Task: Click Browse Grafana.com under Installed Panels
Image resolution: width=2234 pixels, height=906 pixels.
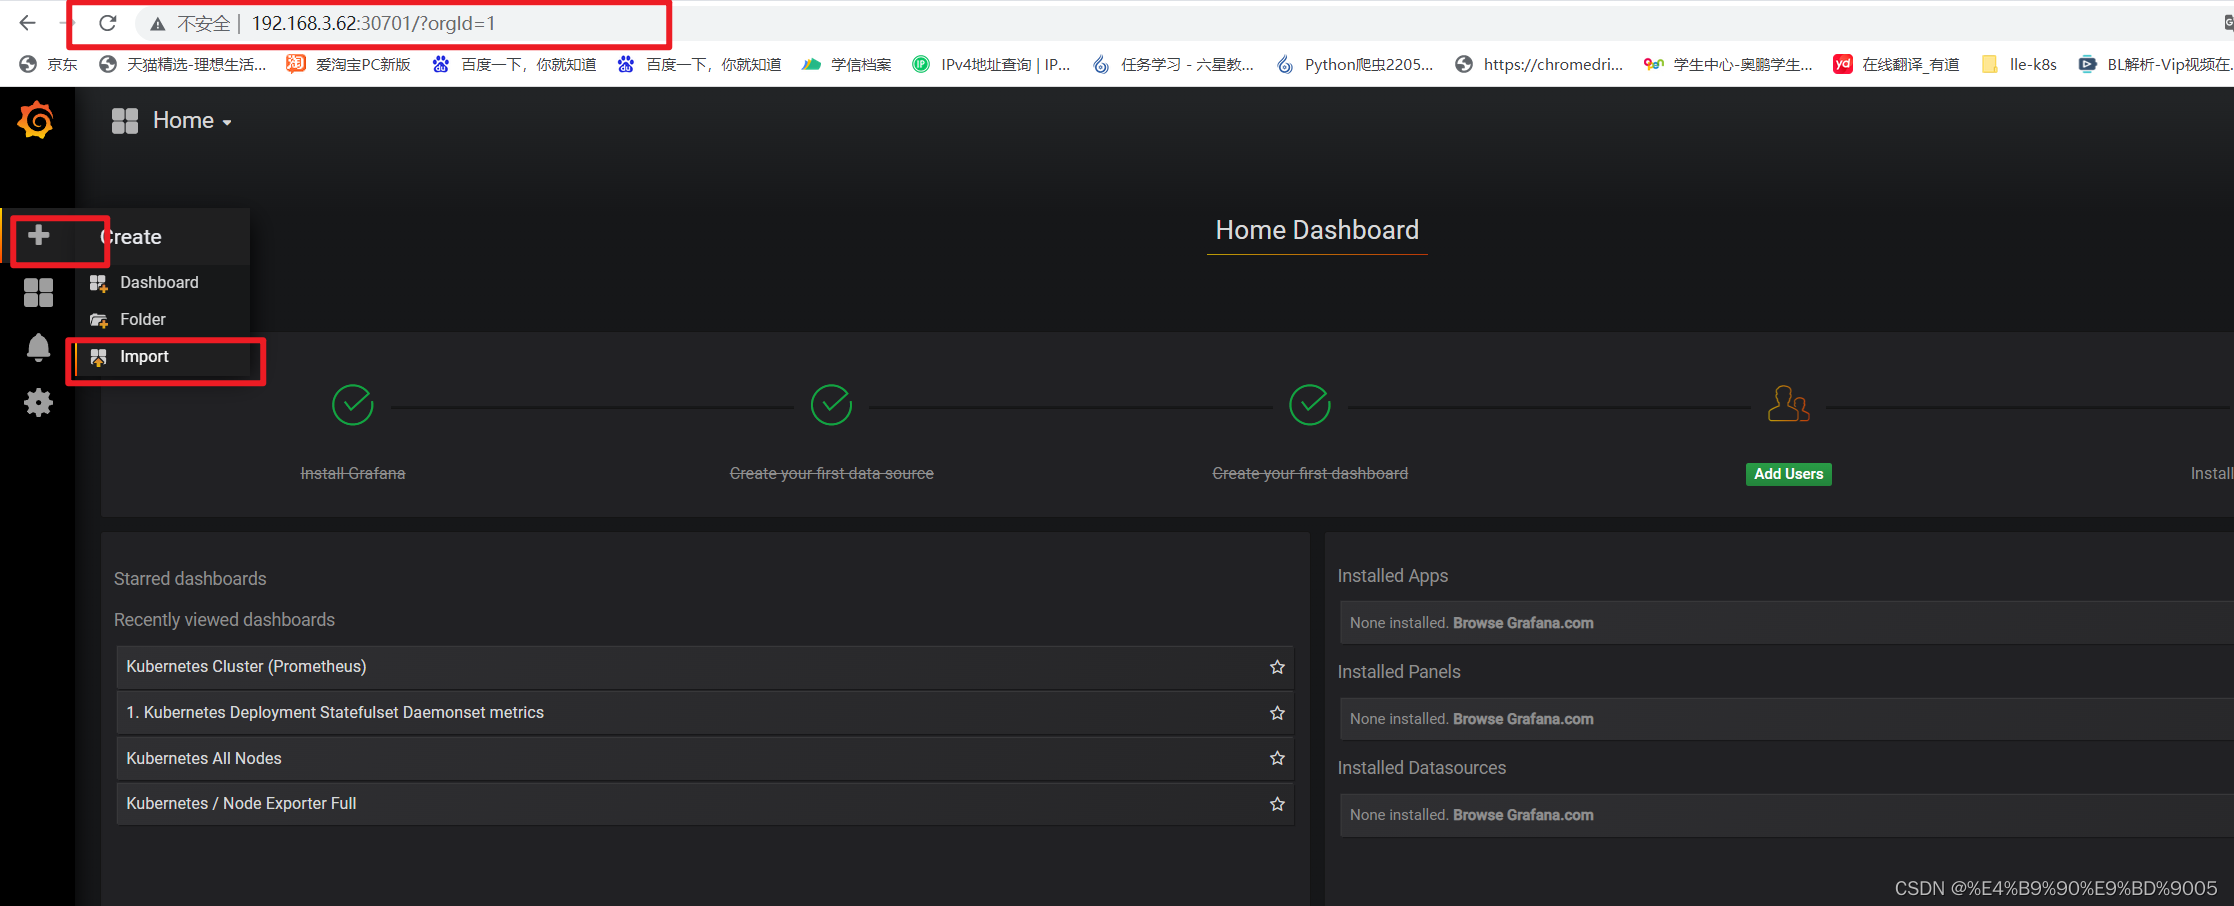Action: 1523,719
